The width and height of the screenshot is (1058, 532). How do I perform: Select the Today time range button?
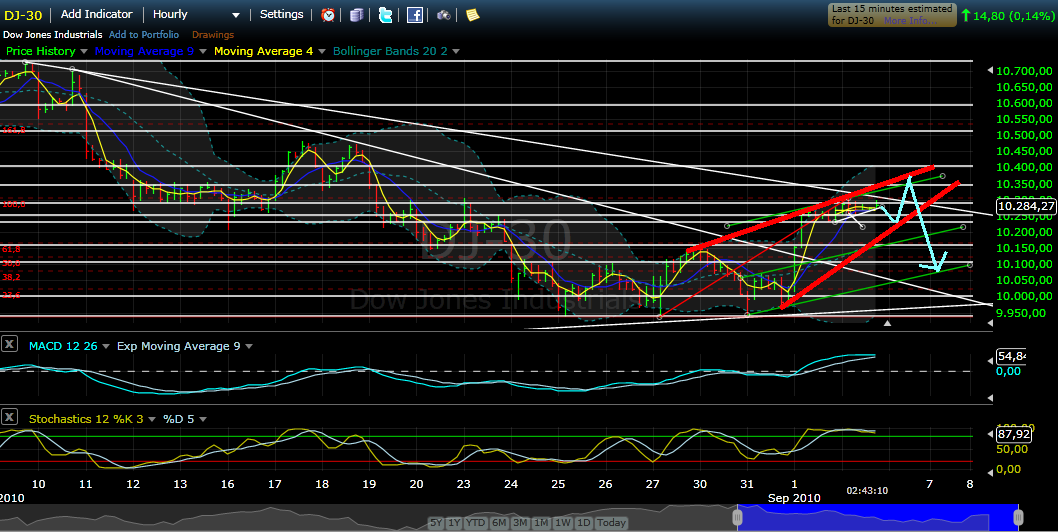612,523
